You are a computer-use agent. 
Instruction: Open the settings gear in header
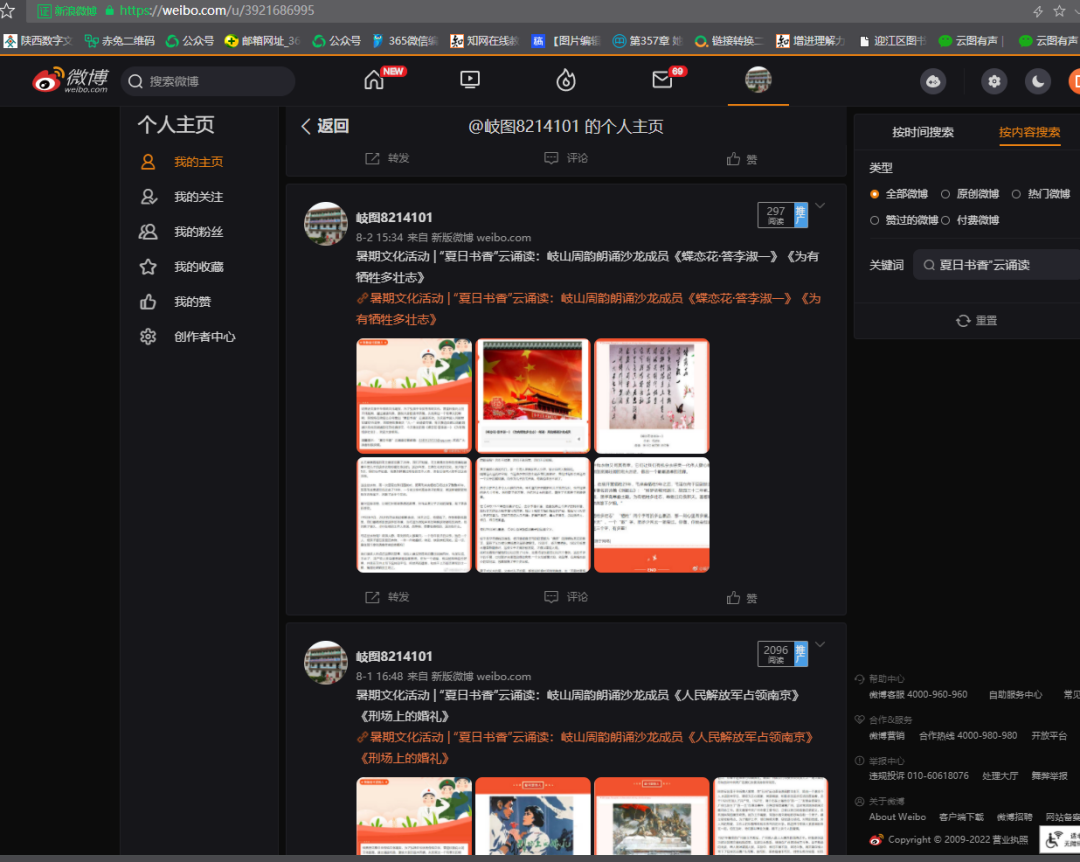coord(994,81)
